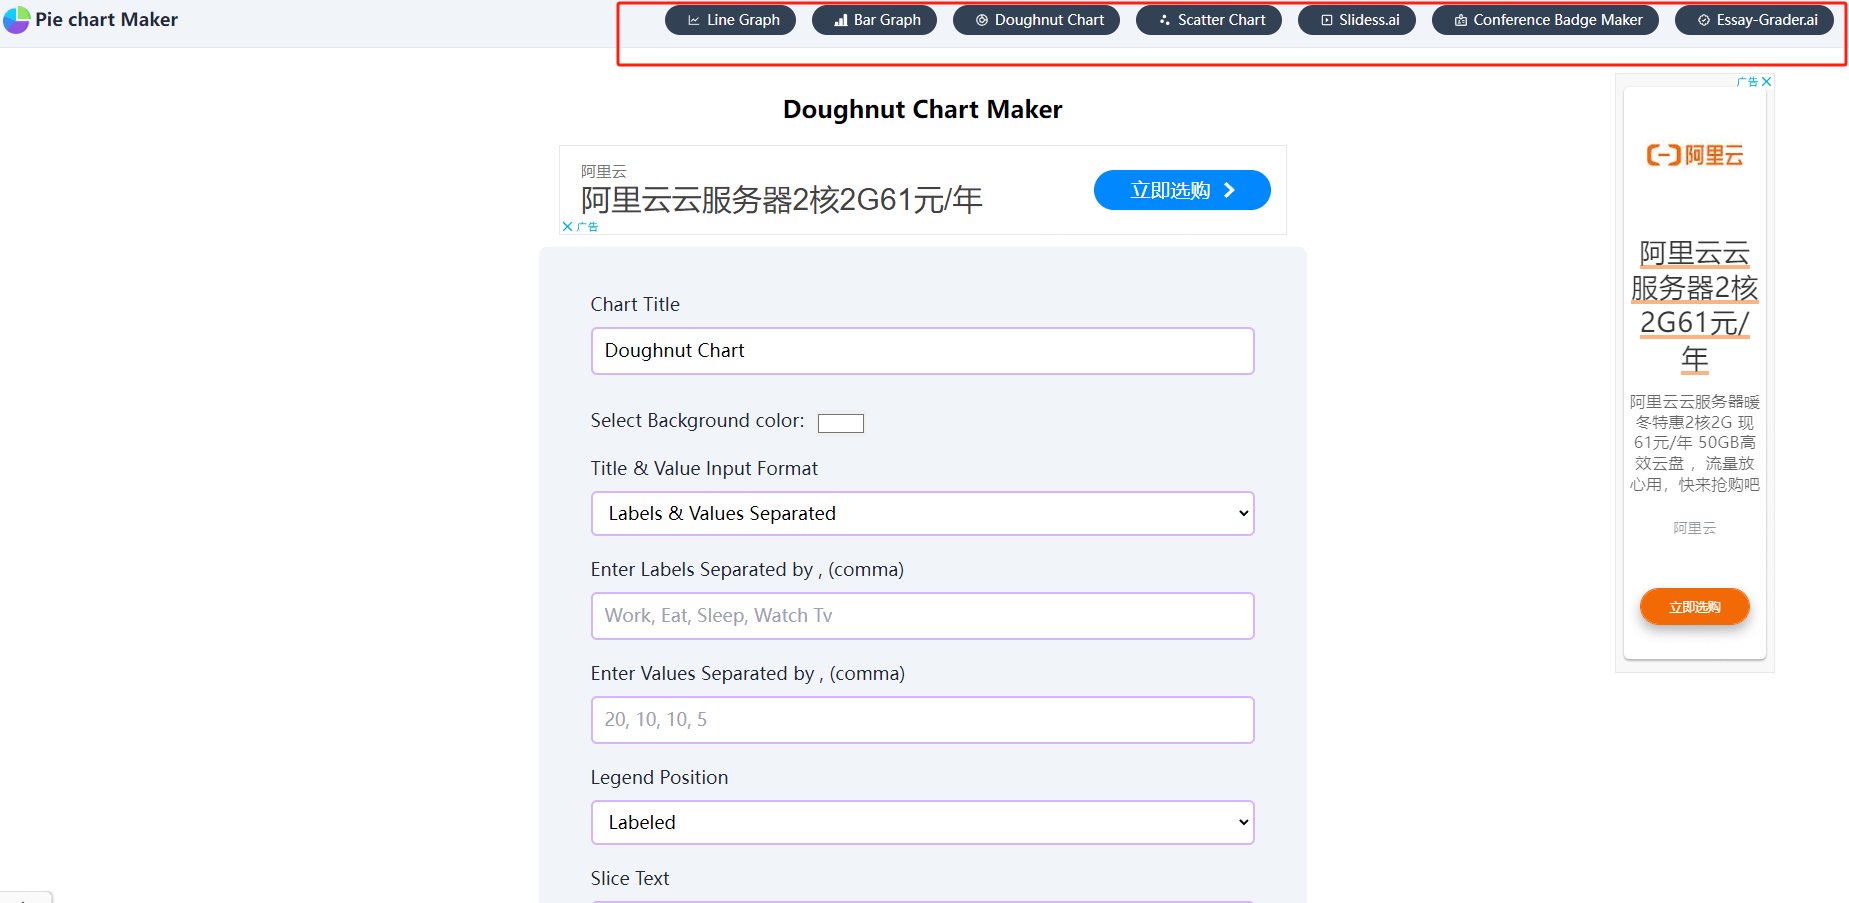This screenshot has width=1849, height=903.
Task: Click the orange 立即选购 button in sidebar ad
Action: click(x=1693, y=606)
